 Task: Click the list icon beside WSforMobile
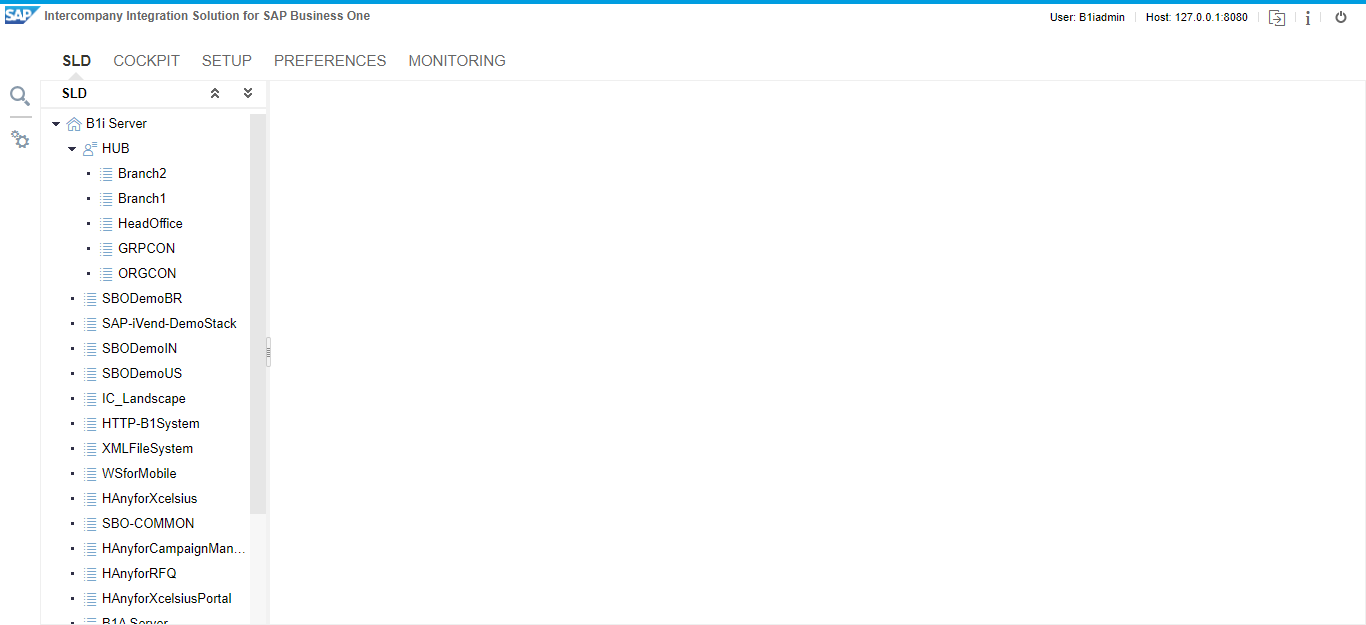[90, 474]
